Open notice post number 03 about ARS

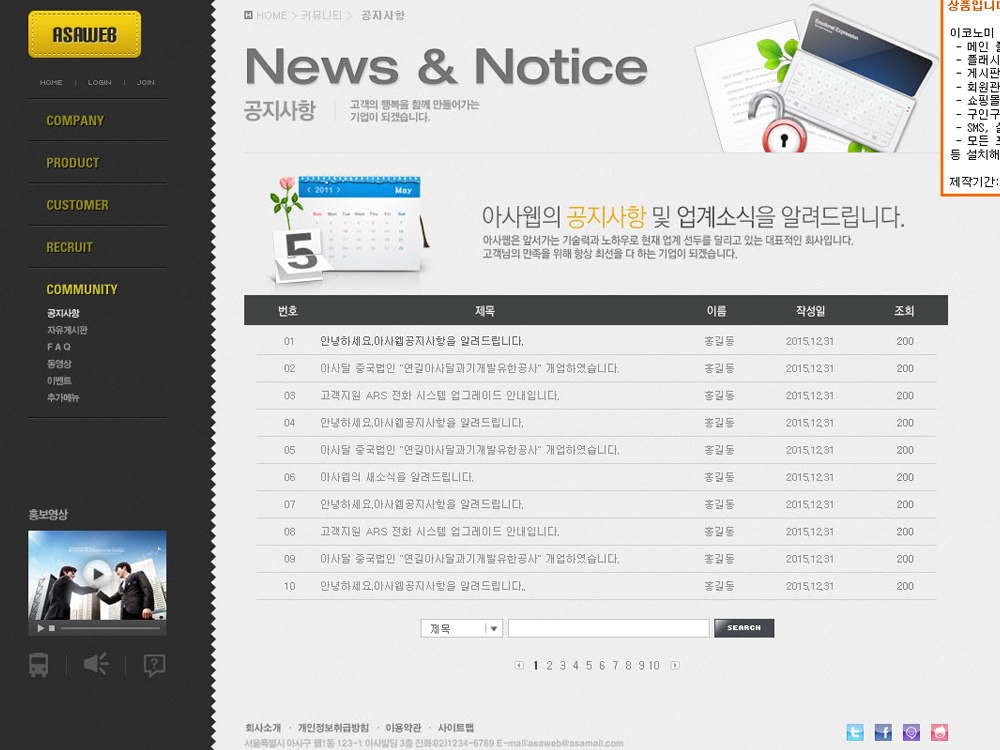(x=439, y=395)
